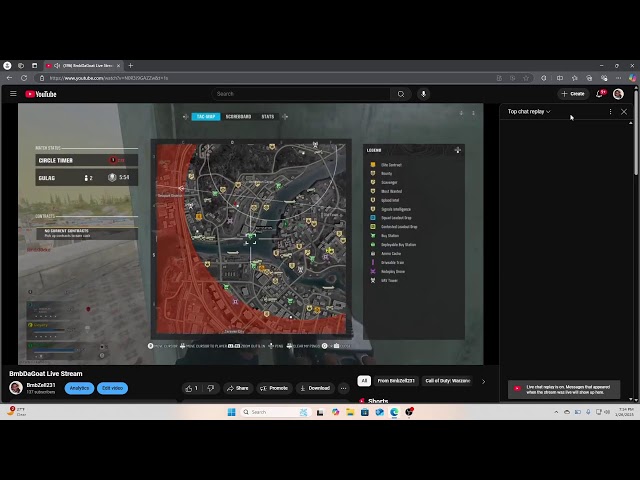Click the Analytics button
The height and width of the screenshot is (480, 640).
click(x=79, y=388)
